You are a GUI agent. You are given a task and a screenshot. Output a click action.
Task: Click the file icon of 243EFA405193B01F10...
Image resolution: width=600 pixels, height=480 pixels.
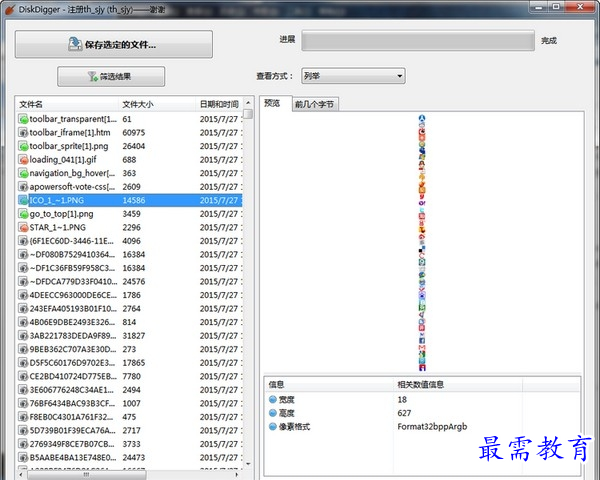(x=23, y=309)
